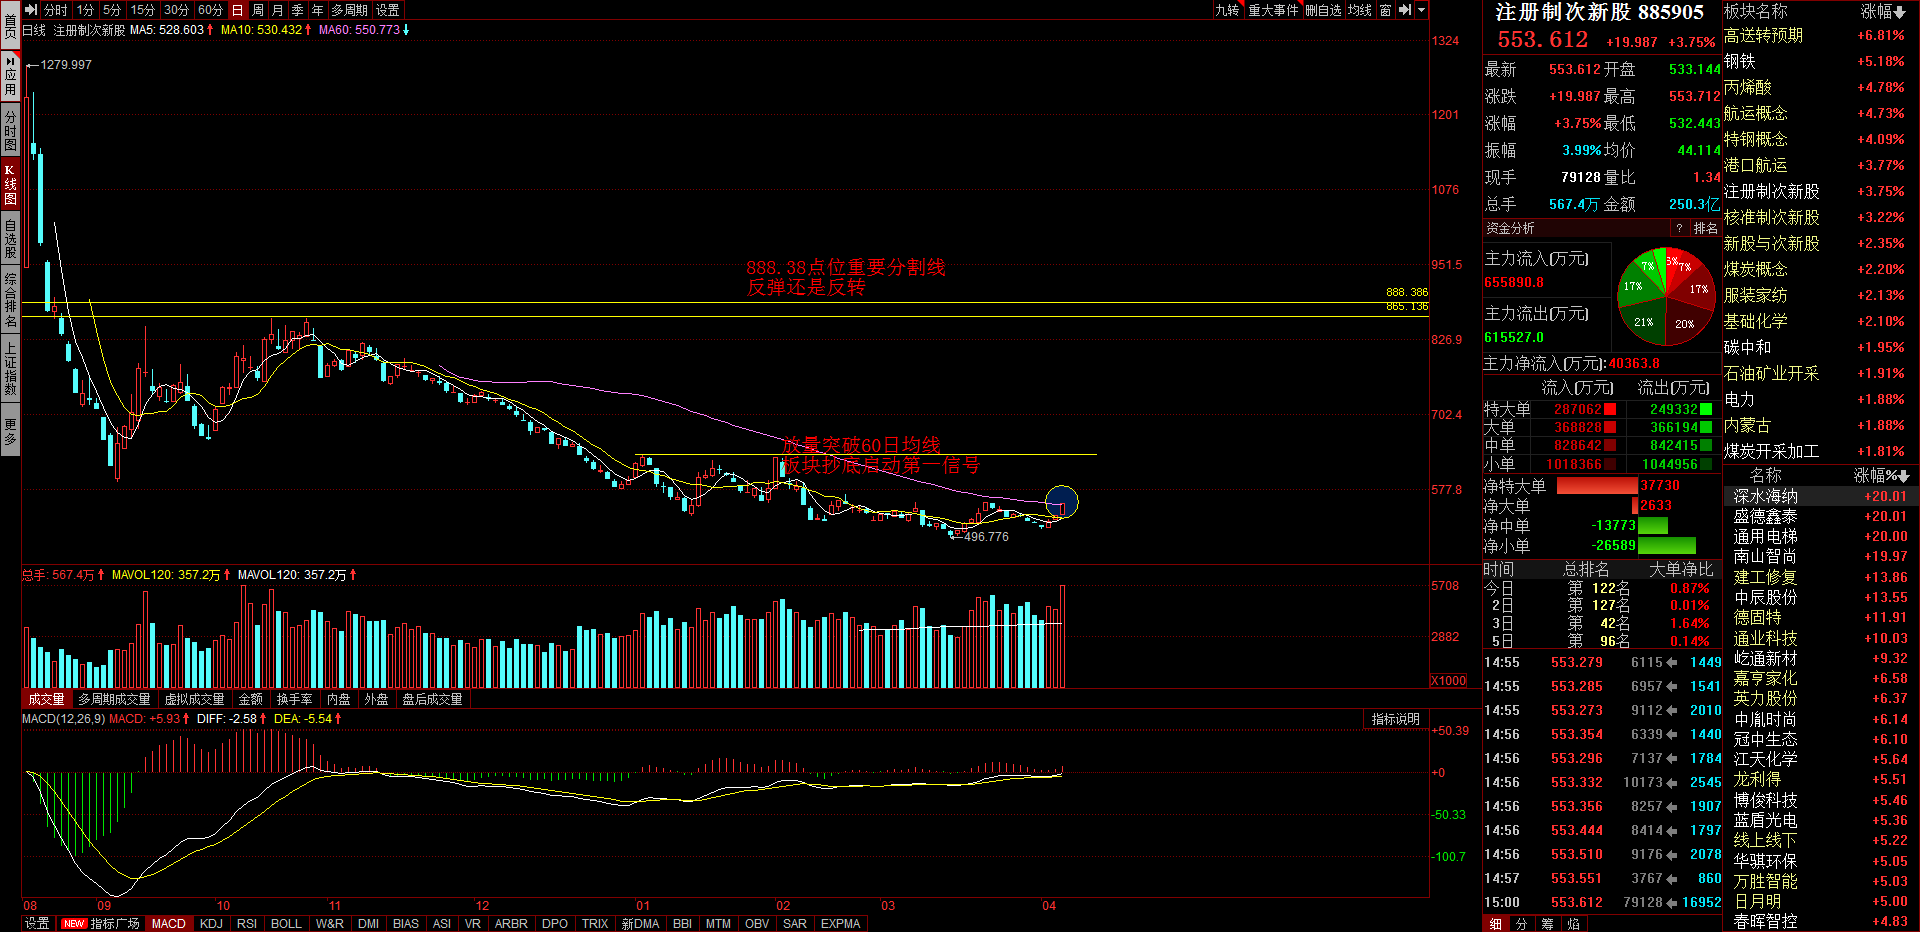
Task: Select the 成交量 volume tab
Action: pos(46,699)
